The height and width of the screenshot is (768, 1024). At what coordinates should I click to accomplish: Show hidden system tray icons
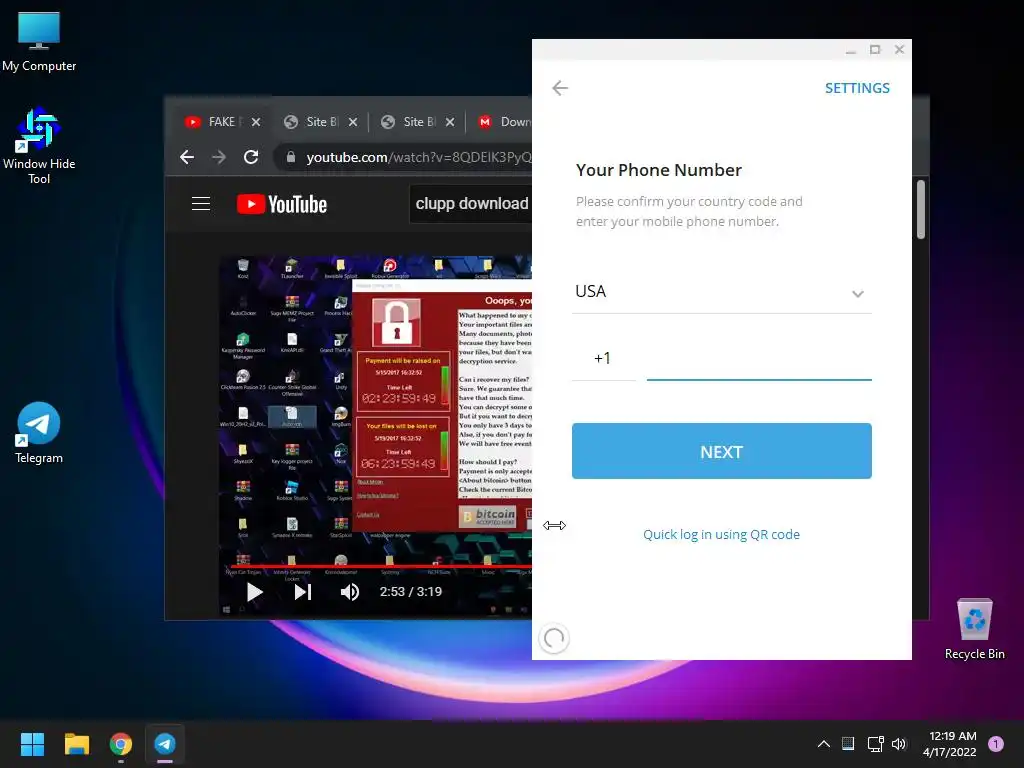tap(824, 744)
